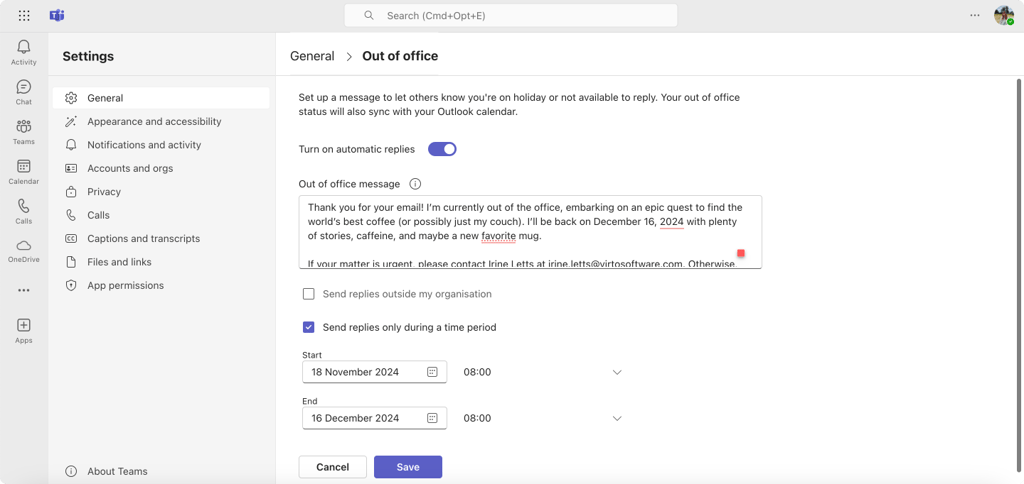
Task: Select General settings category
Action: coord(161,98)
